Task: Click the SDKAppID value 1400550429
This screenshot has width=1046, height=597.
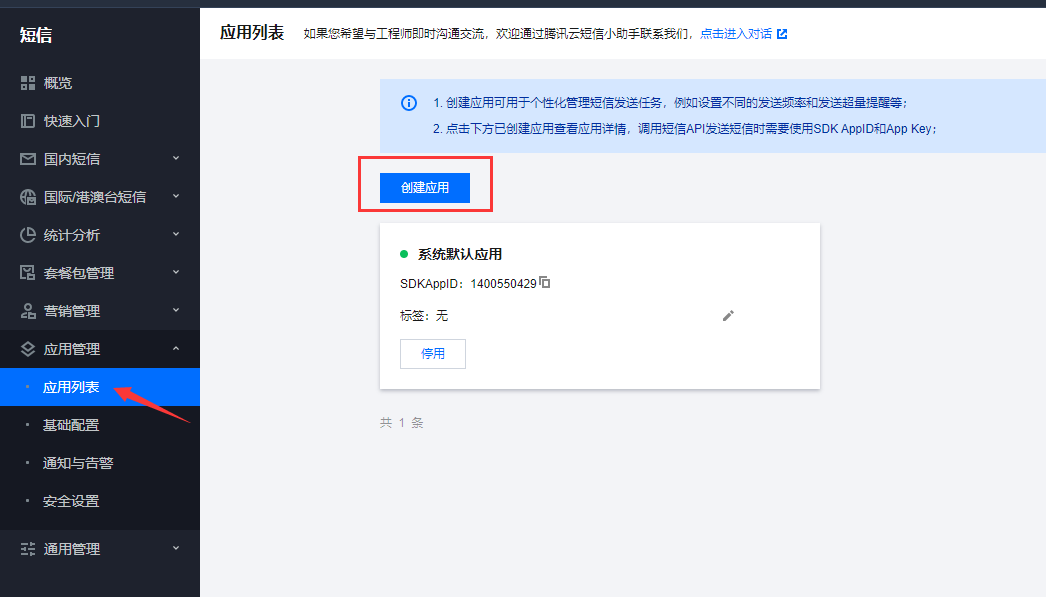Action: (x=503, y=284)
